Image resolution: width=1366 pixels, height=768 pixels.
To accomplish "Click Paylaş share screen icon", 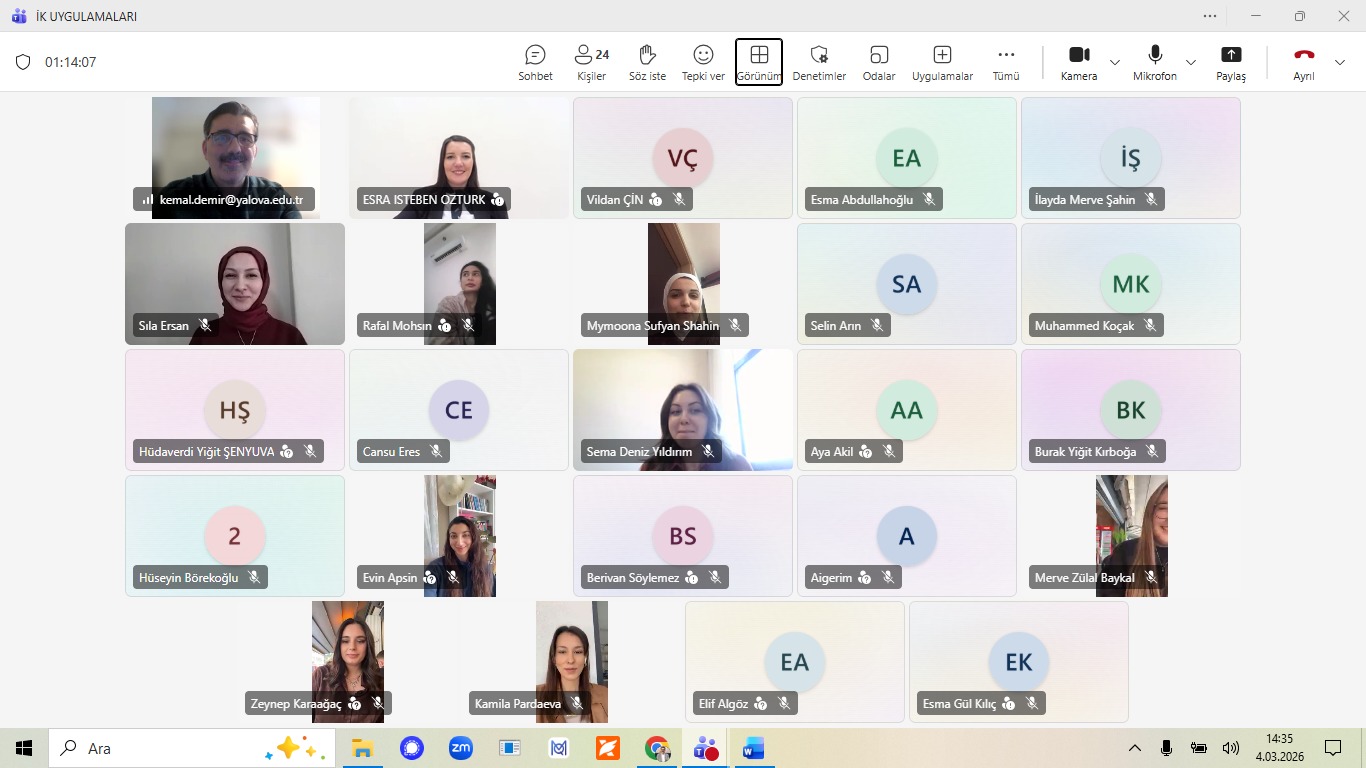I will point(1231,62).
